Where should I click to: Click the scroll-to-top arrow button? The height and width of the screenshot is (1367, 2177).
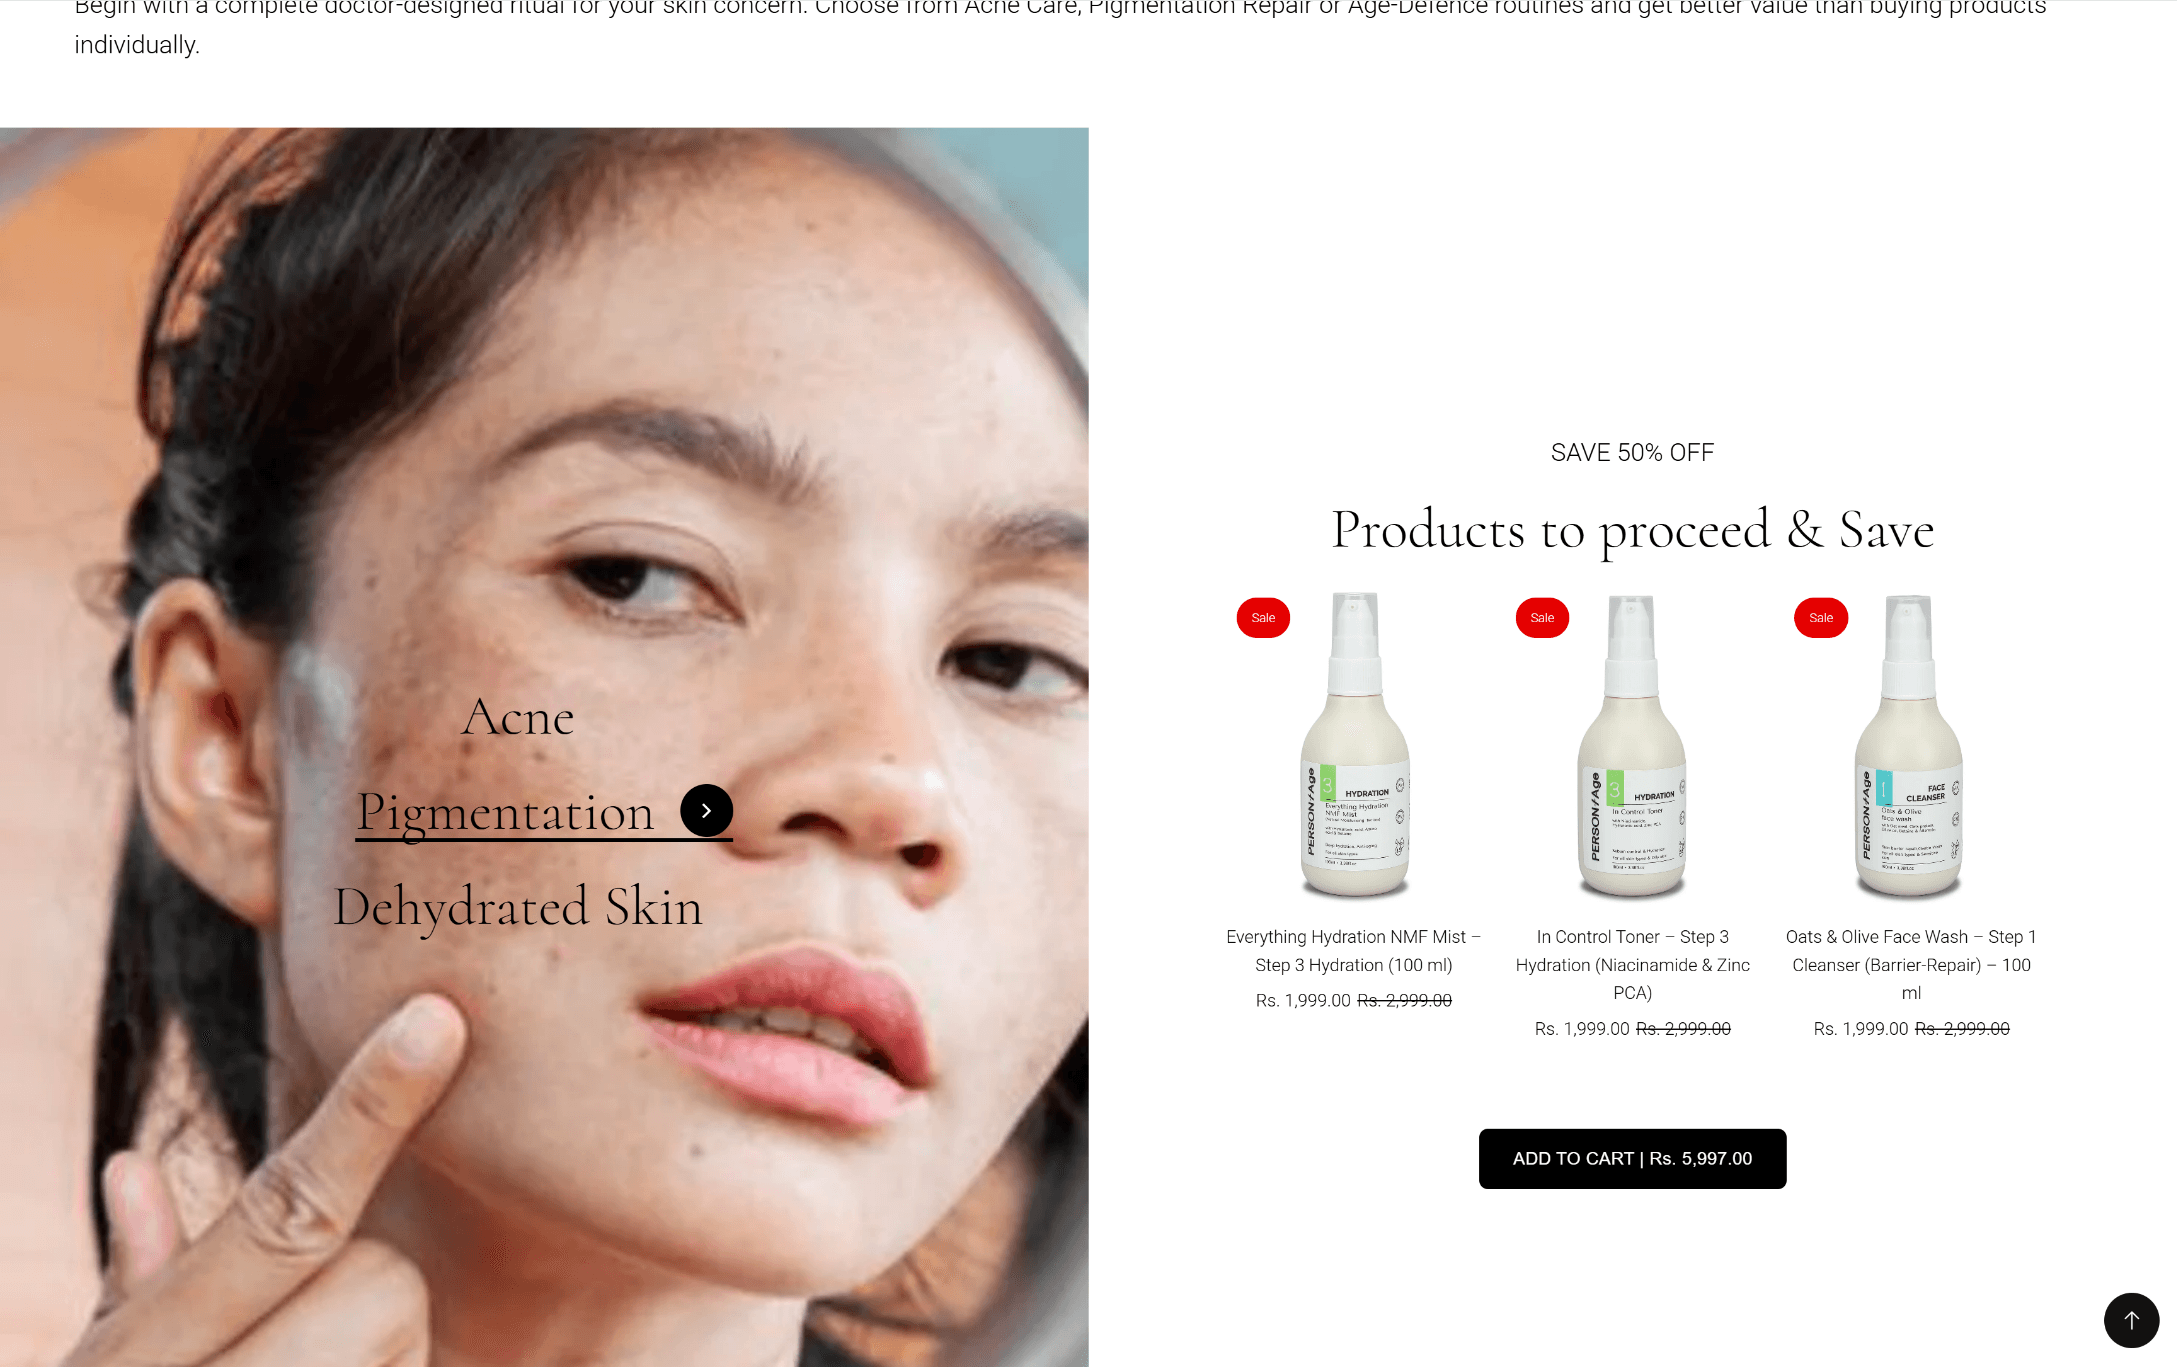click(x=2131, y=1320)
